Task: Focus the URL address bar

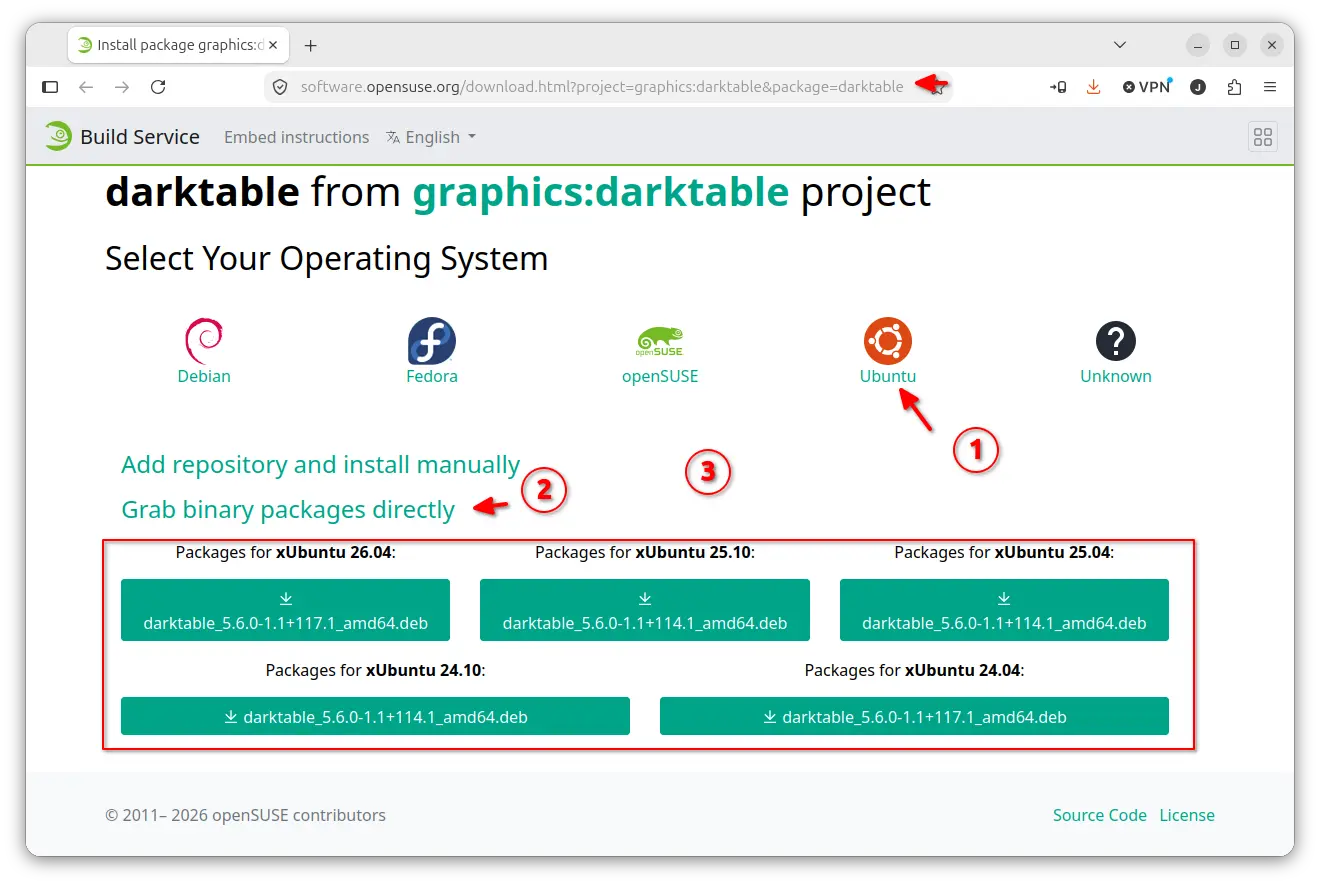Action: tap(602, 87)
